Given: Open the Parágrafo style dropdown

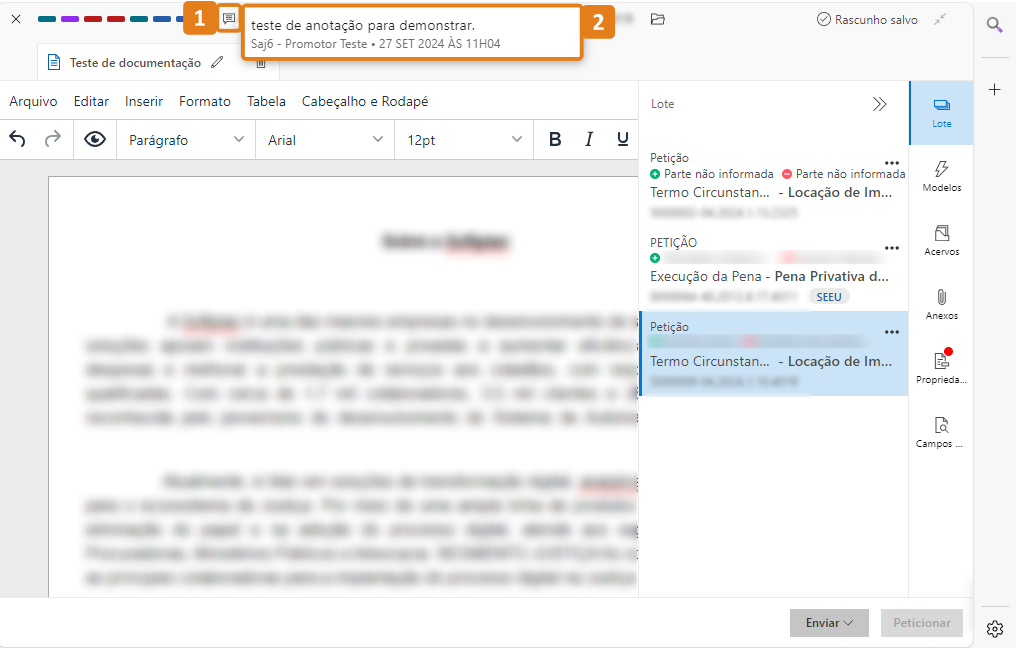Looking at the screenshot, I should pos(186,140).
